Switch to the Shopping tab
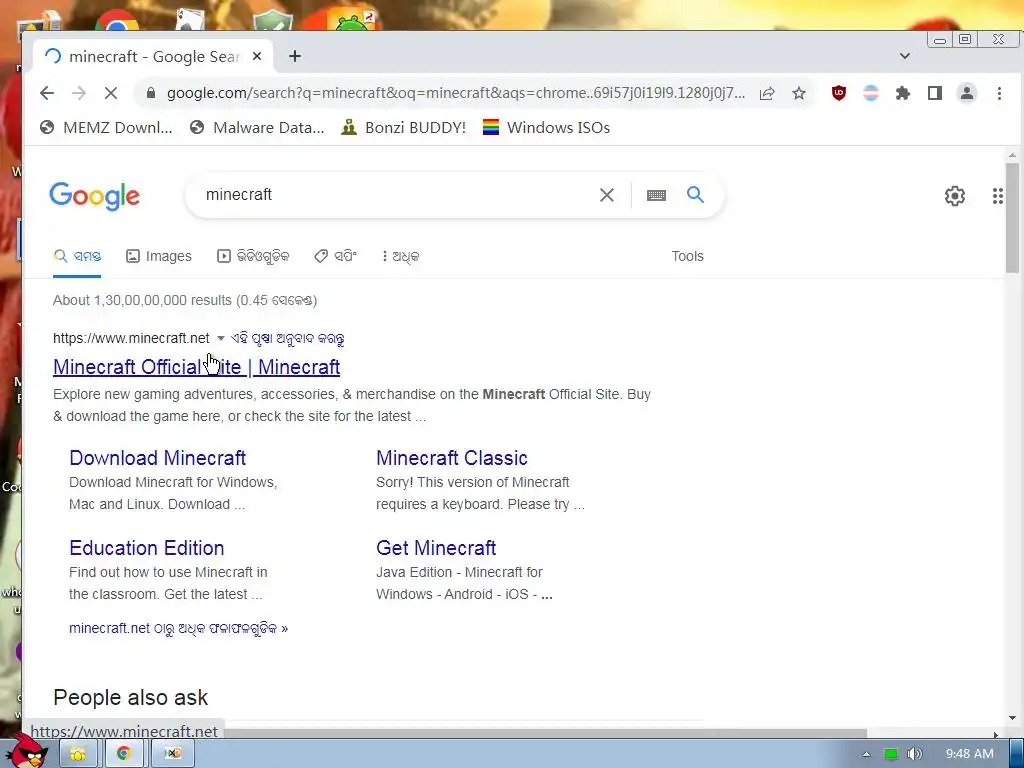The image size is (1024, 768). (x=336, y=256)
